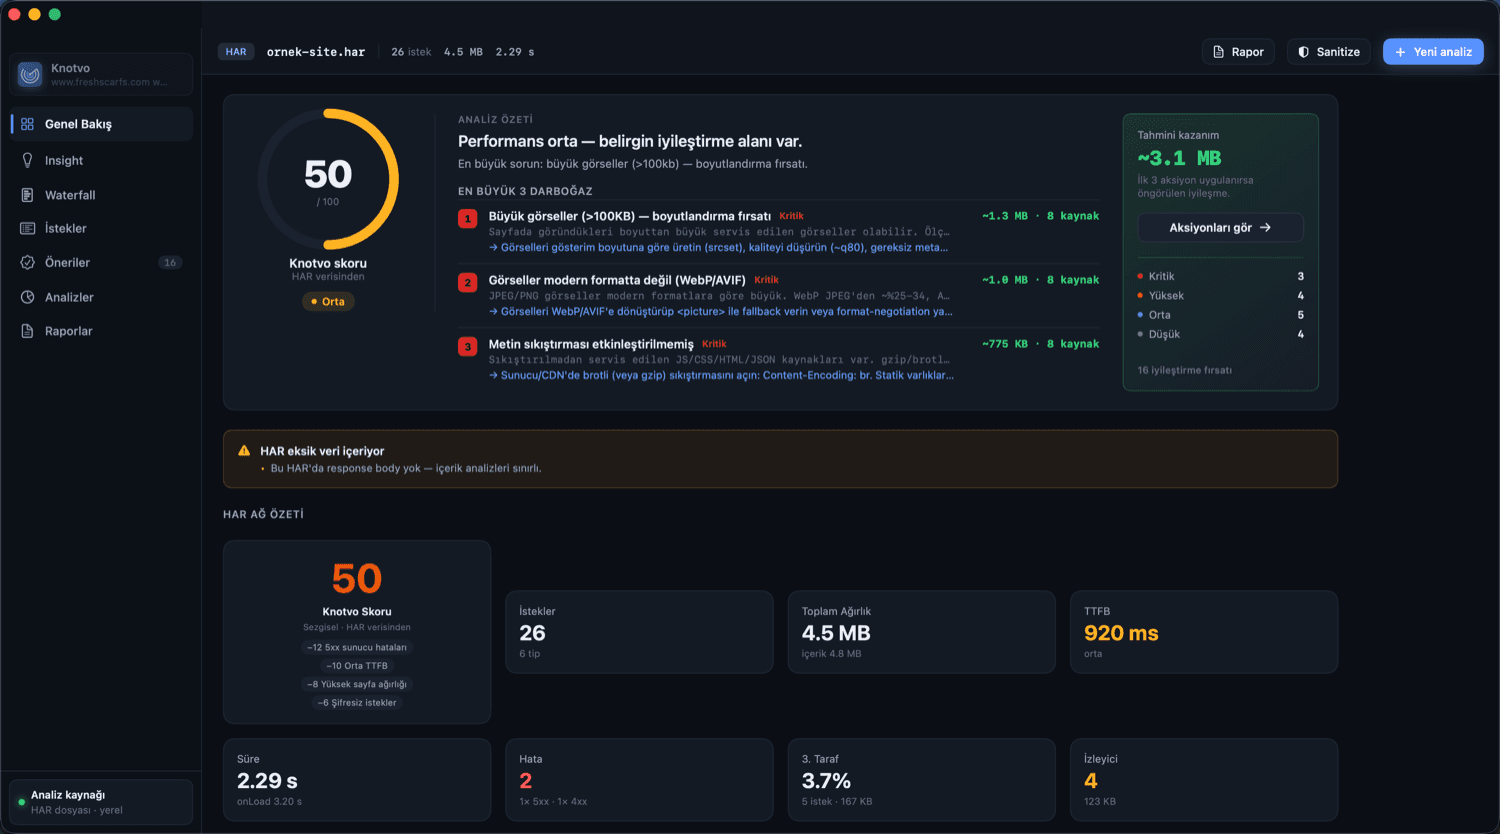Screen dimensions: 1500x834
Task: Open the Raporlar document icon
Action: (x=27, y=331)
